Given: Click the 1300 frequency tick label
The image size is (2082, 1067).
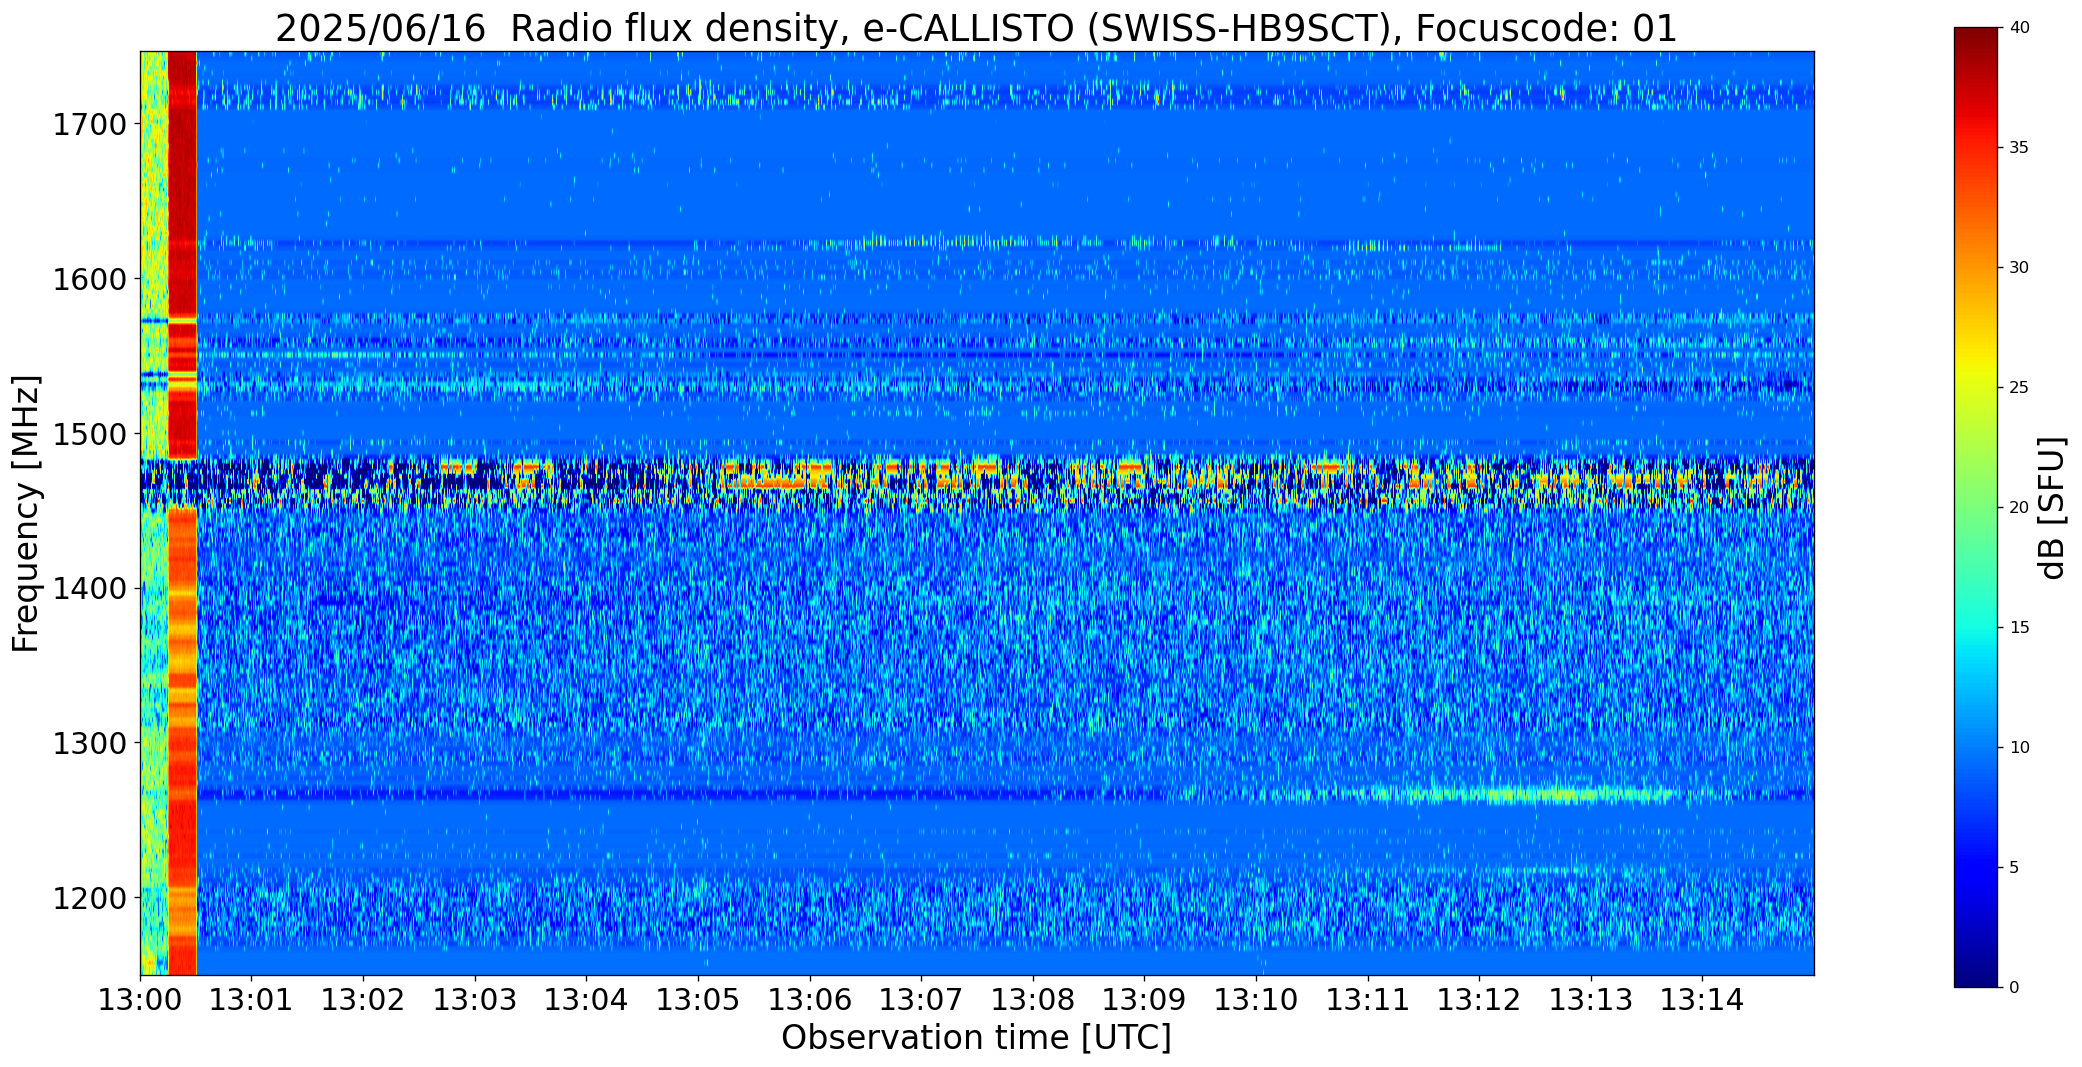Looking at the screenshot, I should point(89,743).
